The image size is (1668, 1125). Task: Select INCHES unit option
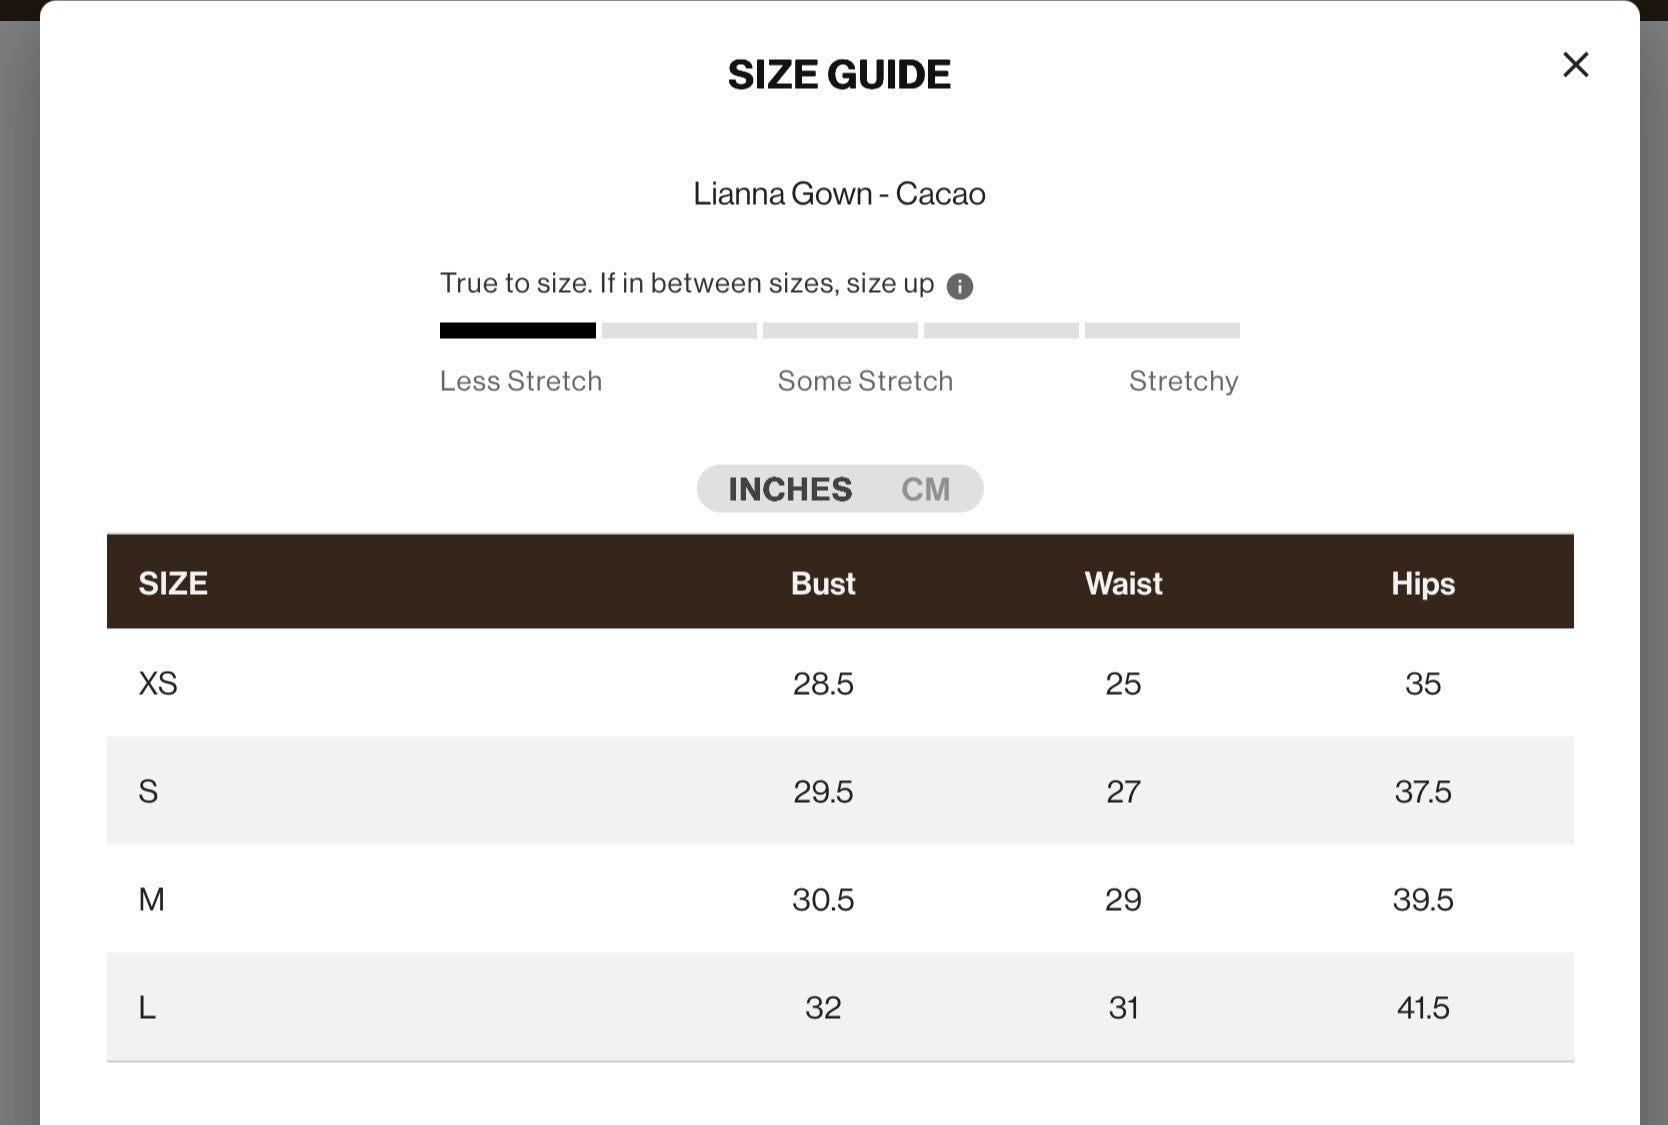click(x=790, y=489)
